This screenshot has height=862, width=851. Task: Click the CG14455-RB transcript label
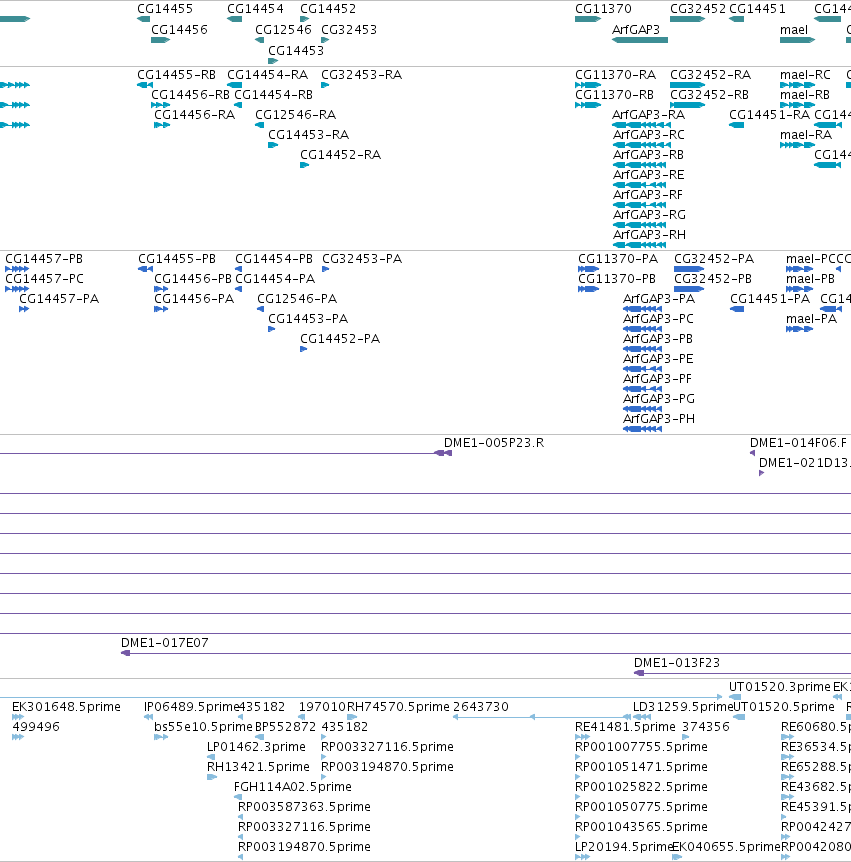[176, 75]
